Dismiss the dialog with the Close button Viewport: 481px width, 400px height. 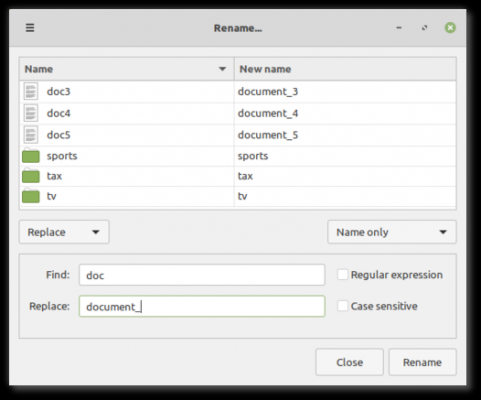pyautogui.click(x=349, y=362)
